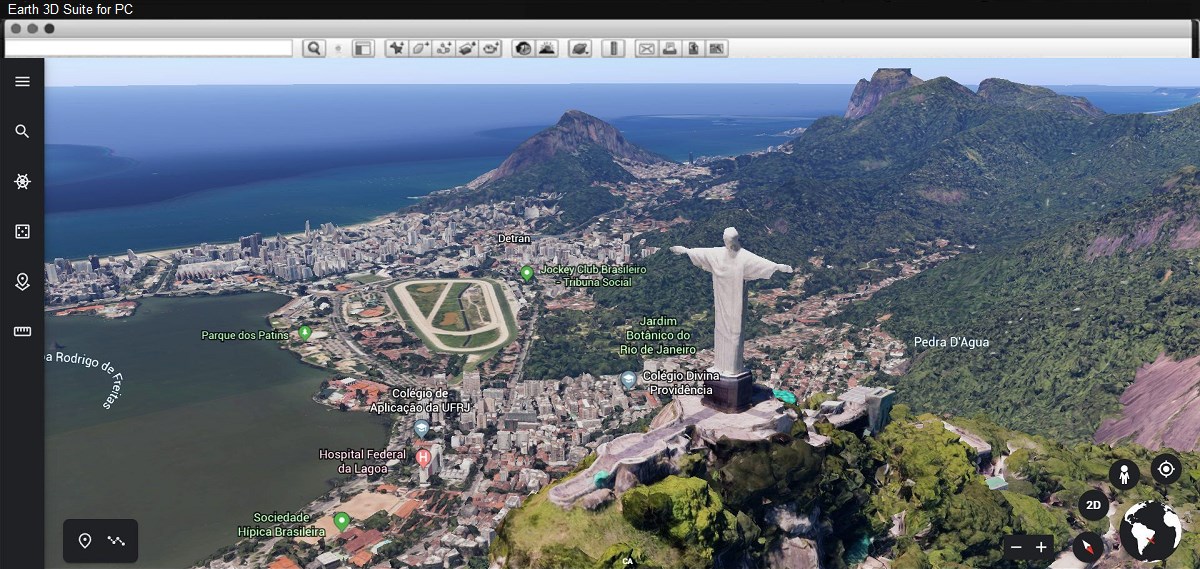
Task: Click the Parque dos Patins text label
Action: pos(245,335)
